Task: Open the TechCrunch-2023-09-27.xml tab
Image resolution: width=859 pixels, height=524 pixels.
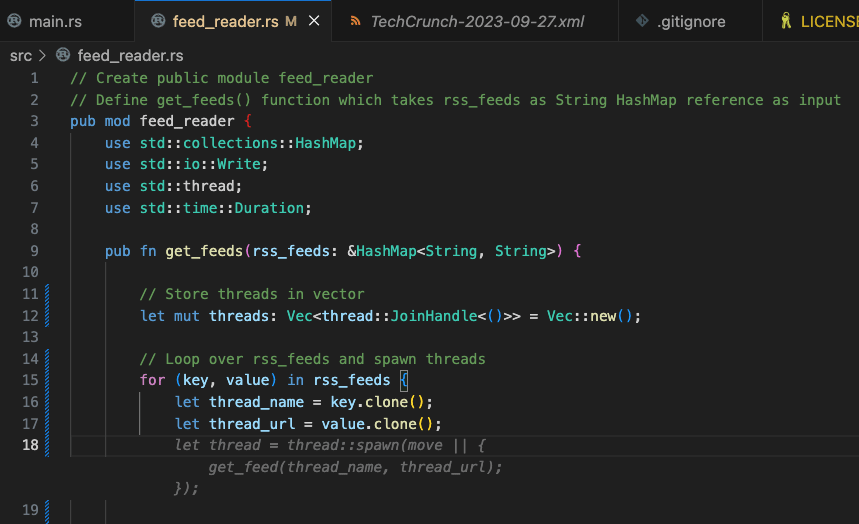Action: coord(474,21)
